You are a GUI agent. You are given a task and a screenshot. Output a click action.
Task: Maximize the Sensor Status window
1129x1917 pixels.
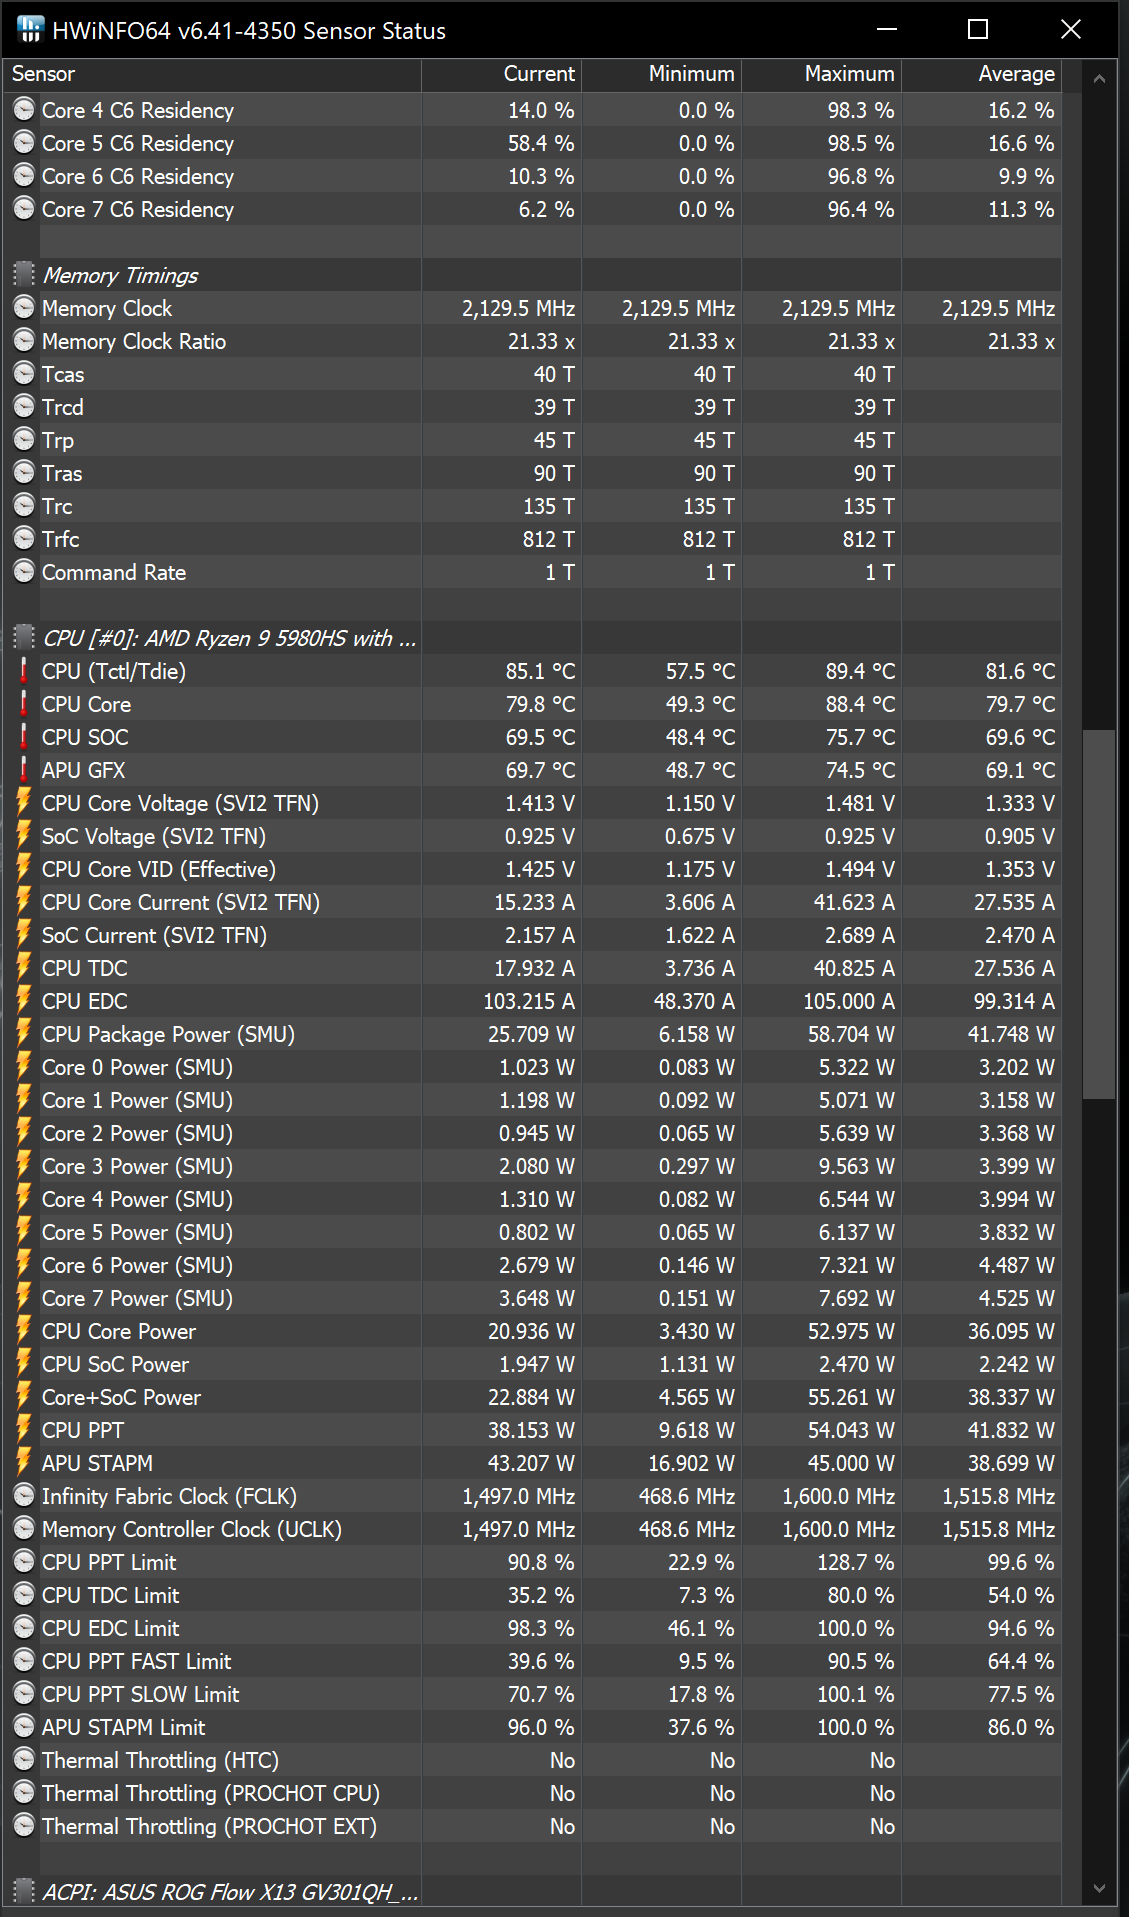[978, 30]
